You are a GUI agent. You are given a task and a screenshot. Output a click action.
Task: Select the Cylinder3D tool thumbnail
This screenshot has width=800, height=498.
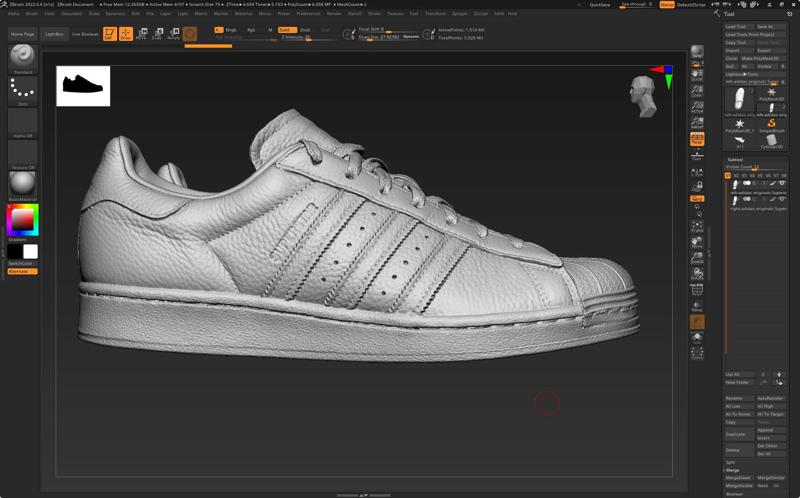pyautogui.click(x=771, y=141)
